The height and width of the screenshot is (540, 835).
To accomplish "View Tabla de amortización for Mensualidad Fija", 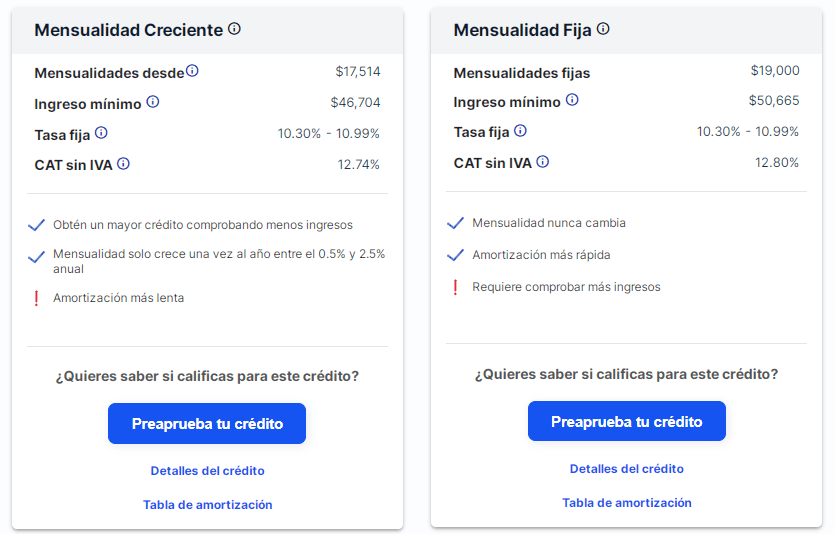I will [x=627, y=503].
